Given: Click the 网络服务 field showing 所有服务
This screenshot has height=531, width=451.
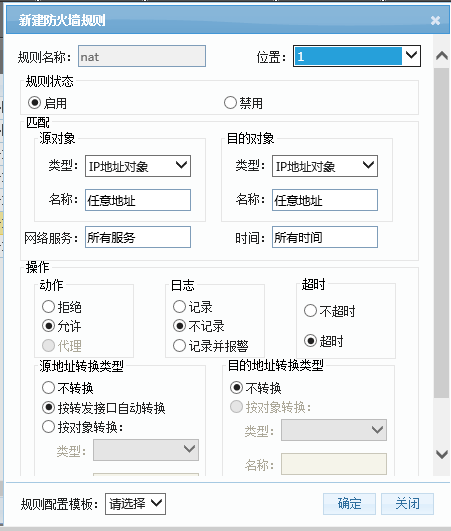Looking at the screenshot, I should click(x=138, y=237).
